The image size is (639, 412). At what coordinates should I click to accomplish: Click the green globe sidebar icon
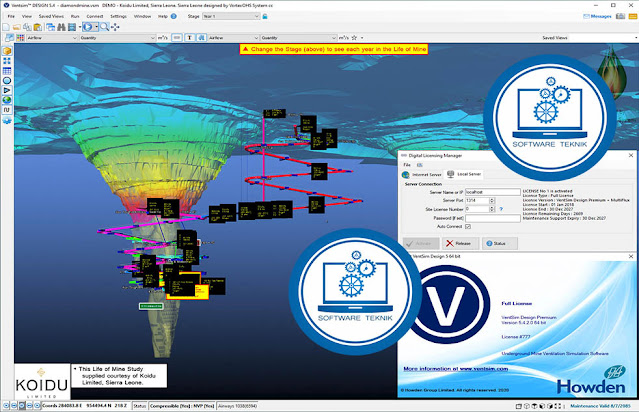click(x=7, y=100)
